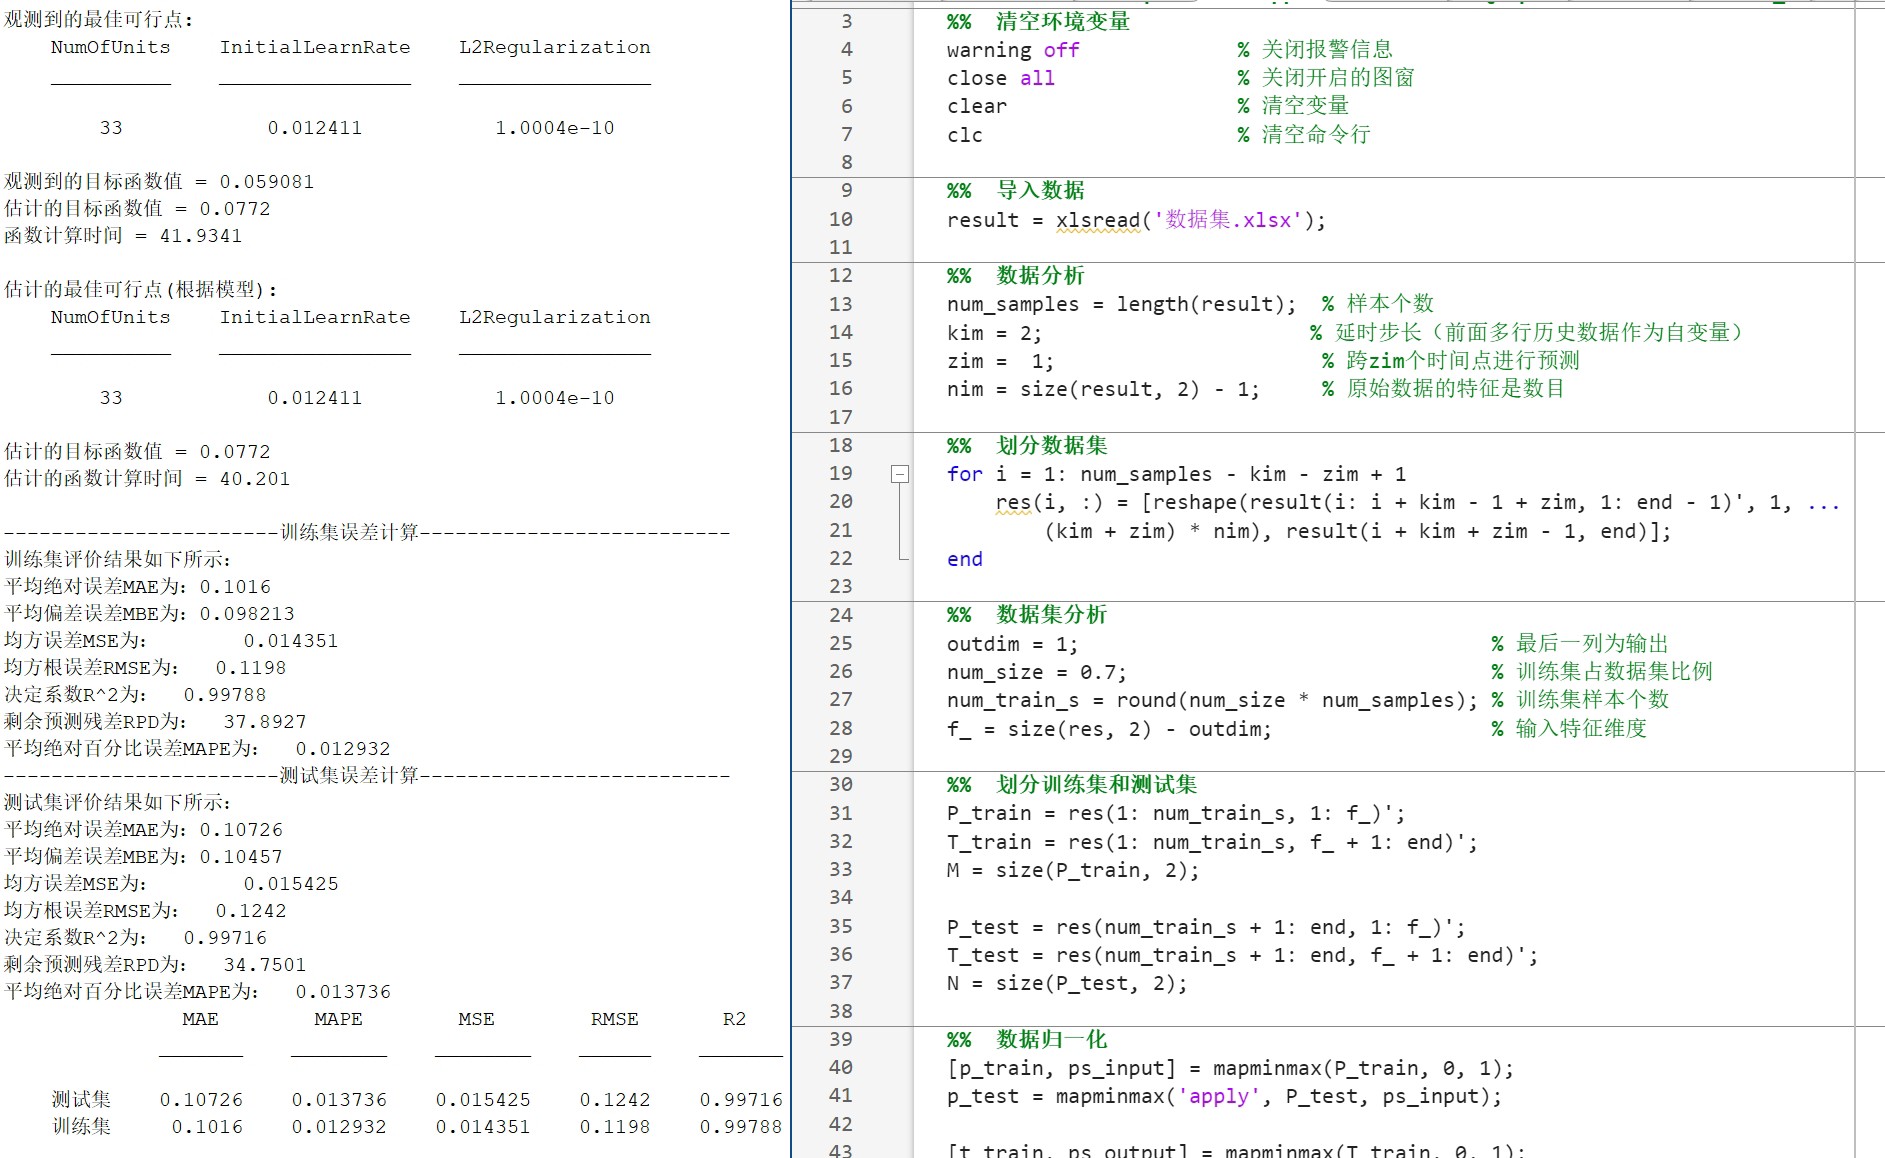This screenshot has width=1885, height=1158.
Task: Click the '估计的最佳可行点(根据模型):' heading
Action: click(141, 289)
